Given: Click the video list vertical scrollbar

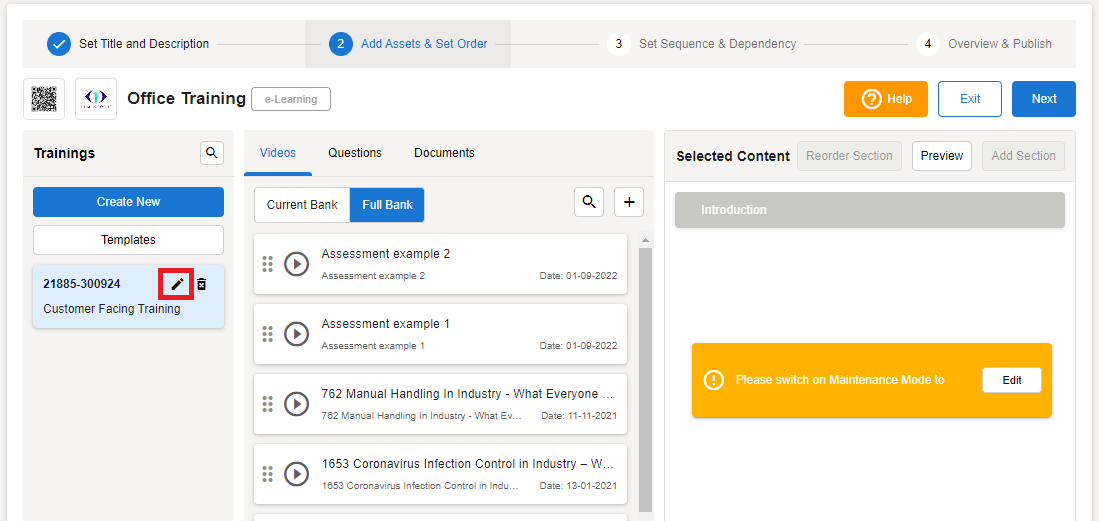Looking at the screenshot, I should coord(645,378).
